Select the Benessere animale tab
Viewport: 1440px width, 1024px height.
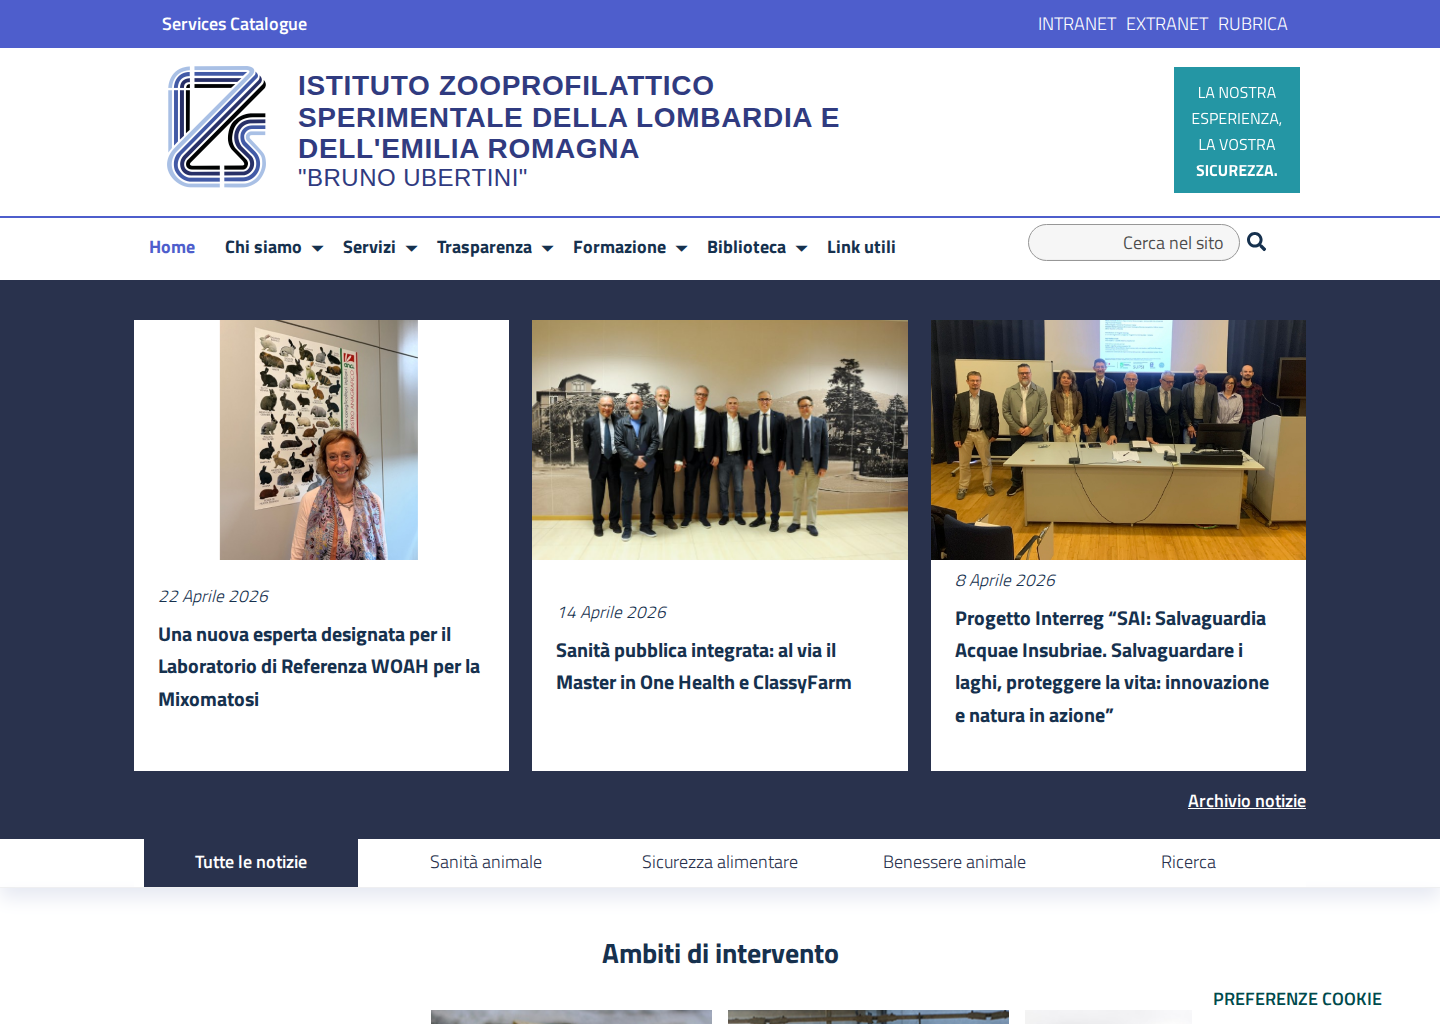954,862
